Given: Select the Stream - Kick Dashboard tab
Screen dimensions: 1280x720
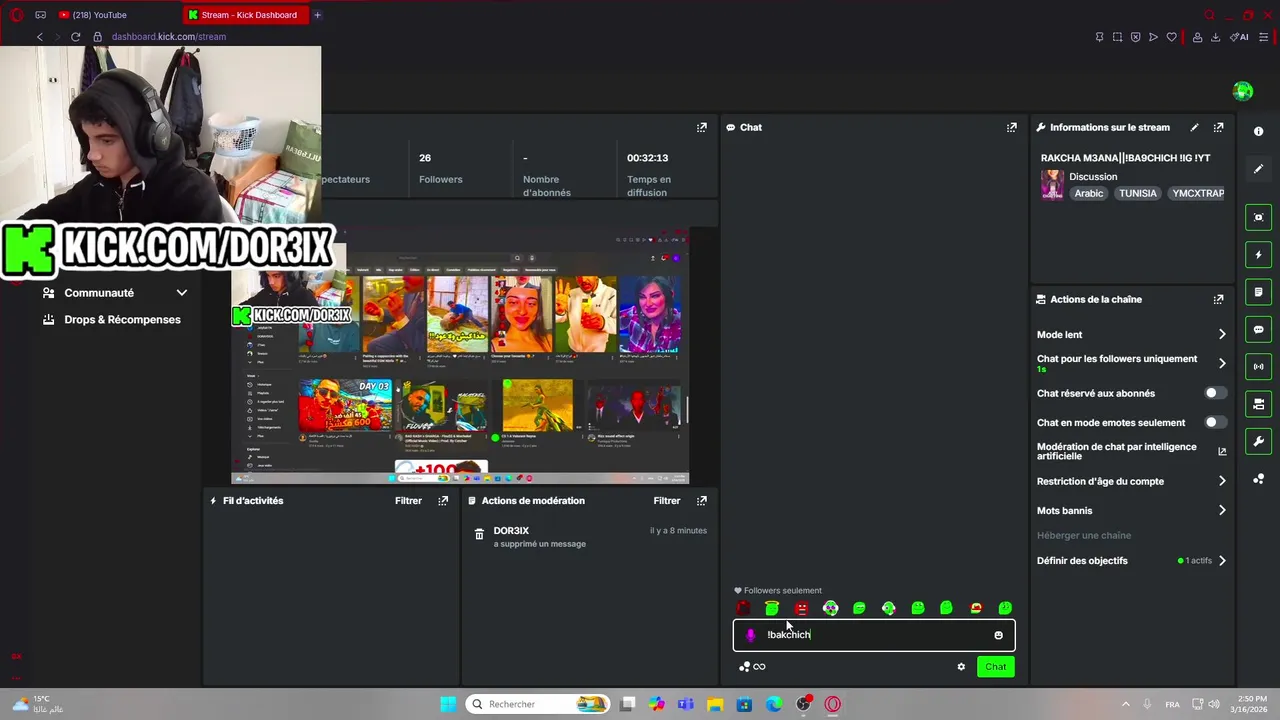Looking at the screenshot, I should point(245,15).
